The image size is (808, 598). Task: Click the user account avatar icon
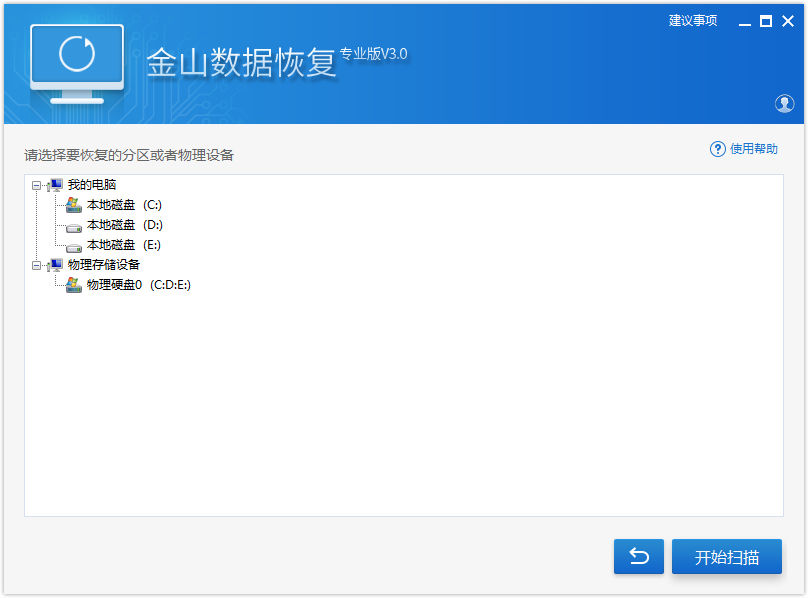pos(784,103)
